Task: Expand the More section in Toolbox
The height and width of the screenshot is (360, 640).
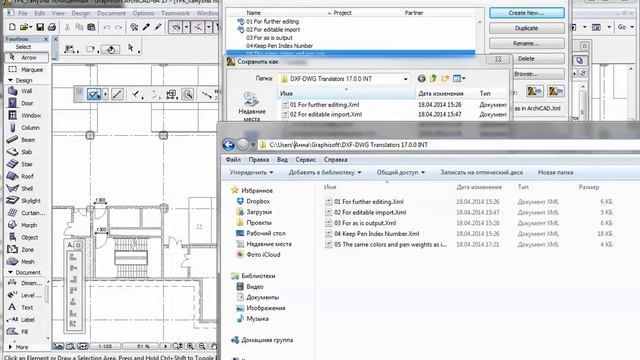Action: click(x=10, y=347)
